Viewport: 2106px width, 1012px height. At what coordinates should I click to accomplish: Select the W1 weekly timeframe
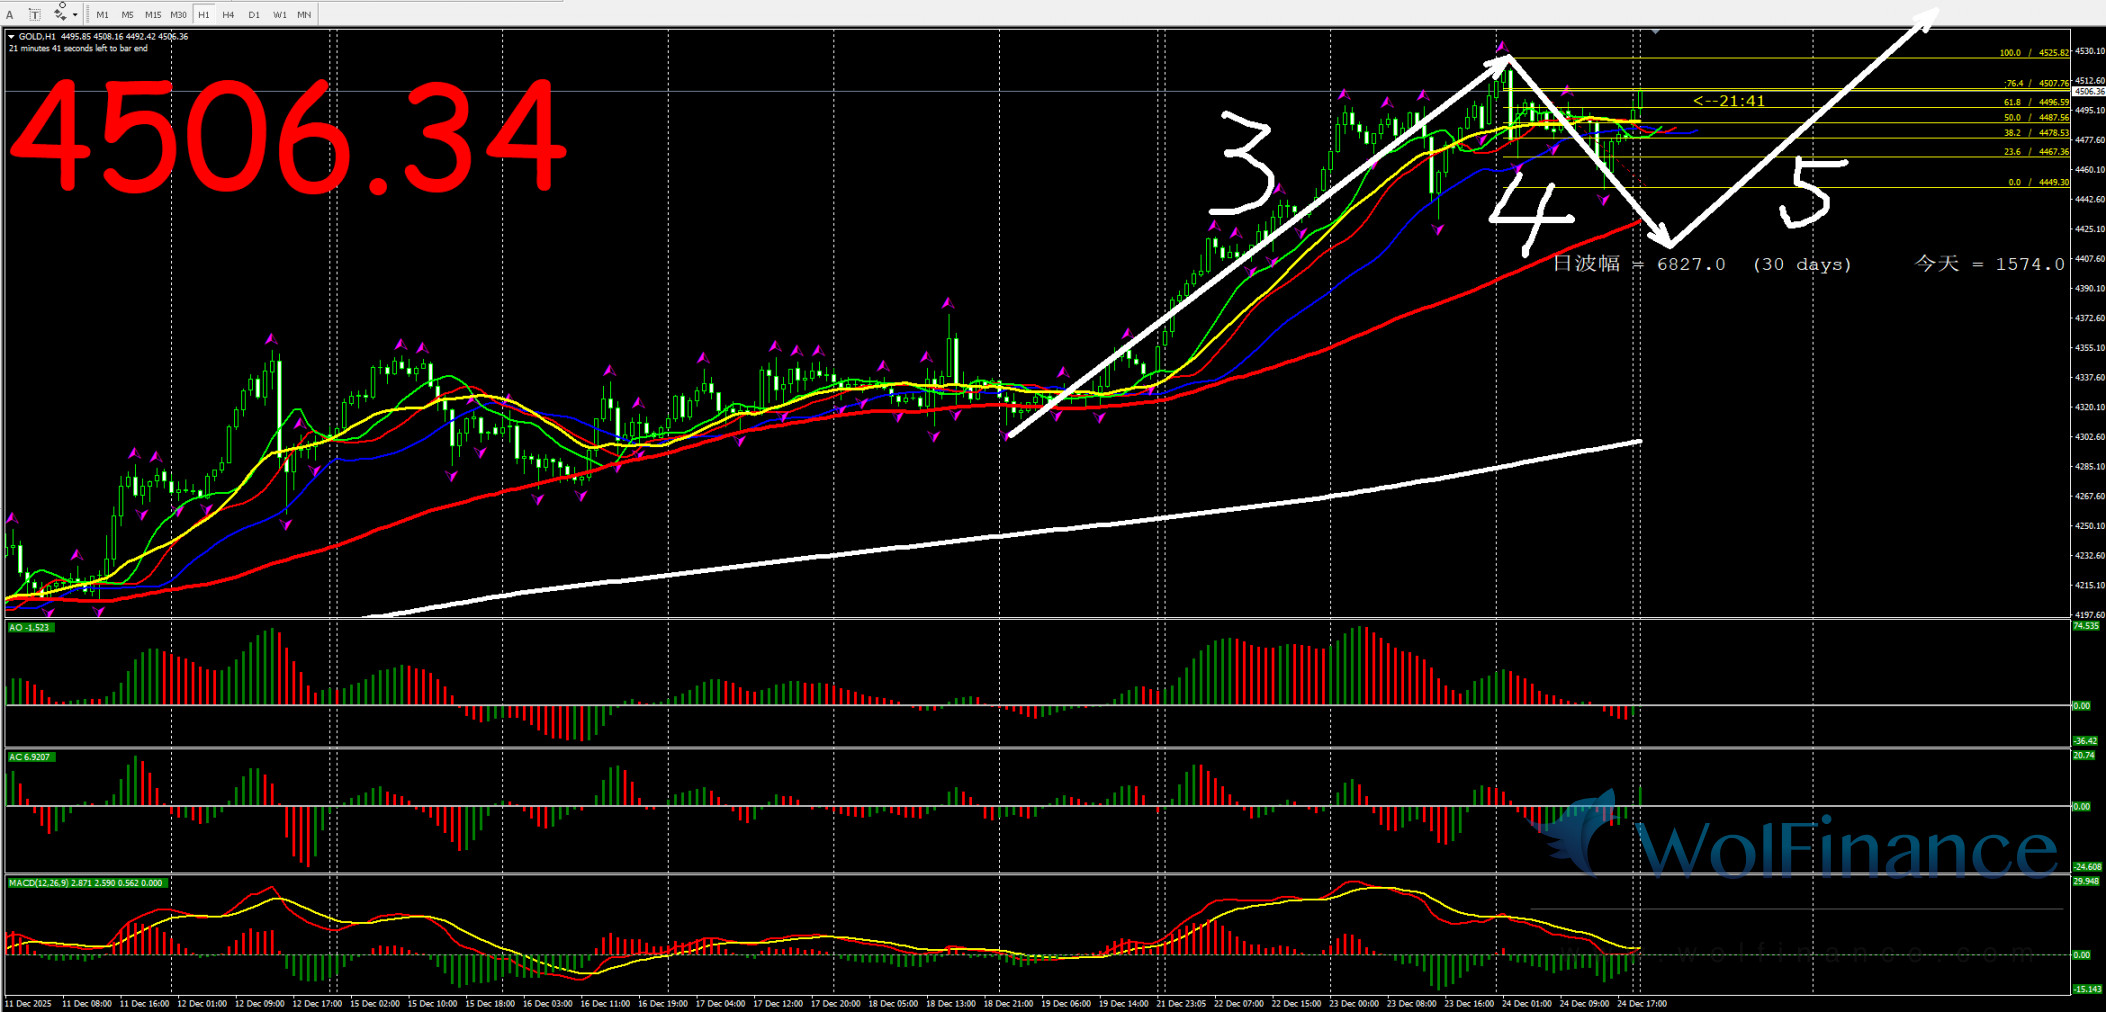pos(280,15)
